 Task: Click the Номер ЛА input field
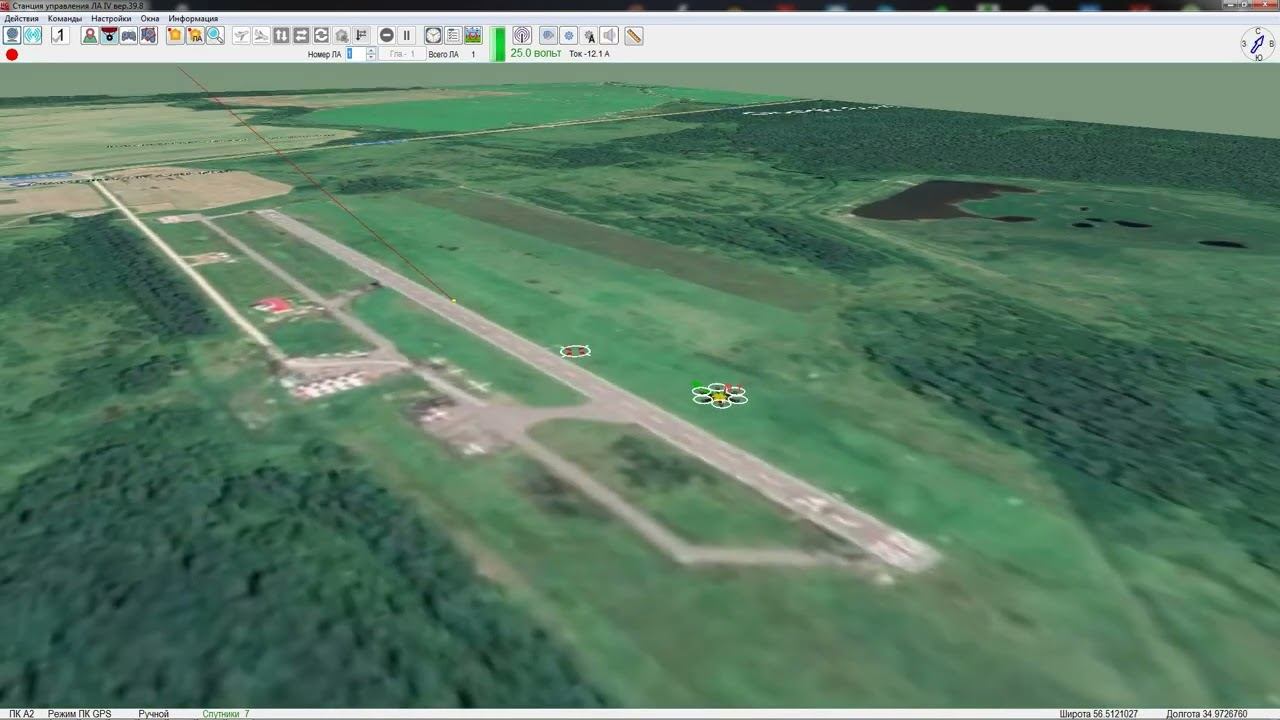point(355,54)
